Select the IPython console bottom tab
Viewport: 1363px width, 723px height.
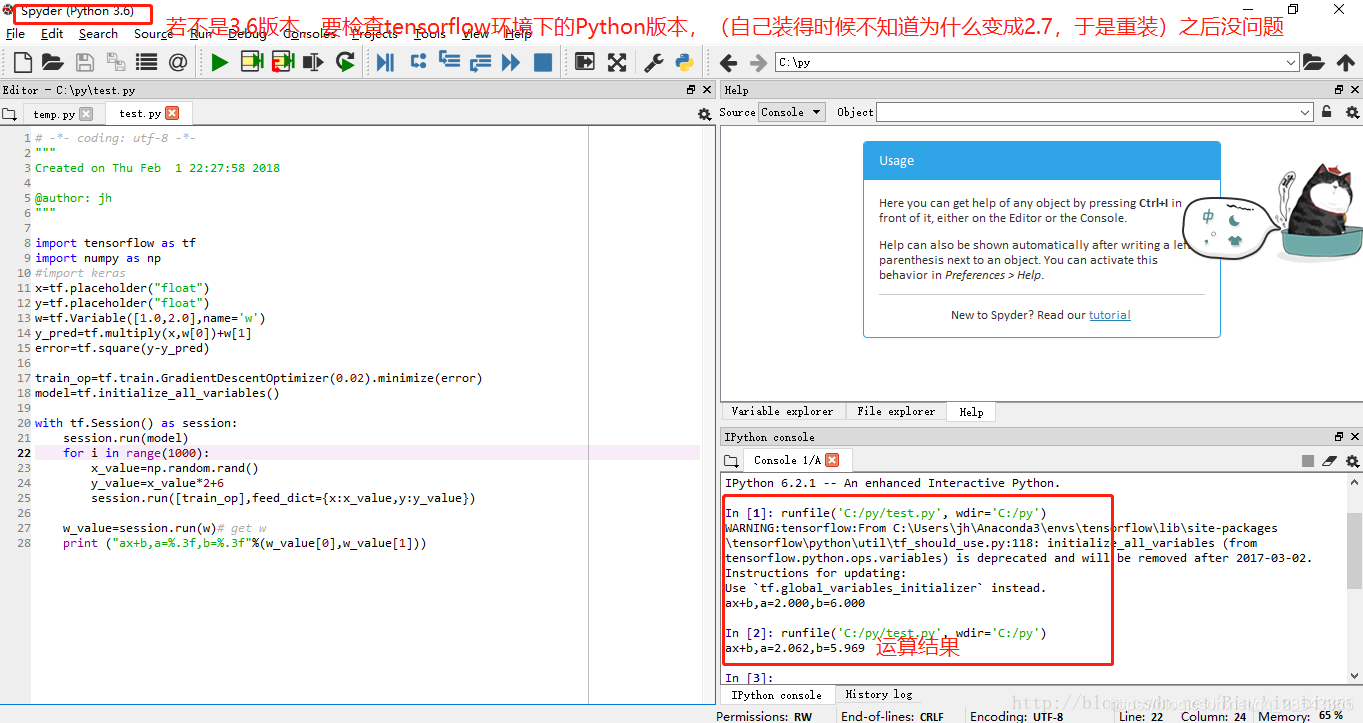[x=776, y=695]
